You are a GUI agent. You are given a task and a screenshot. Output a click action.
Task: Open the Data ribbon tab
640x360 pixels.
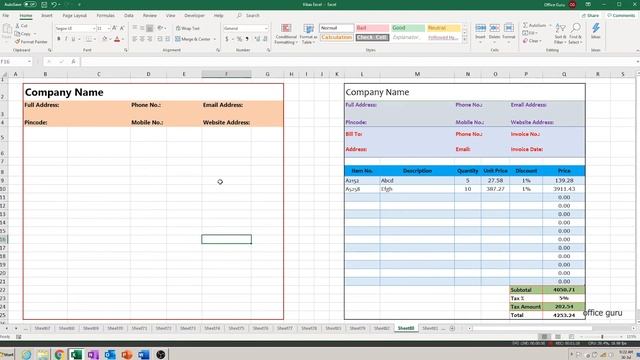click(x=129, y=16)
